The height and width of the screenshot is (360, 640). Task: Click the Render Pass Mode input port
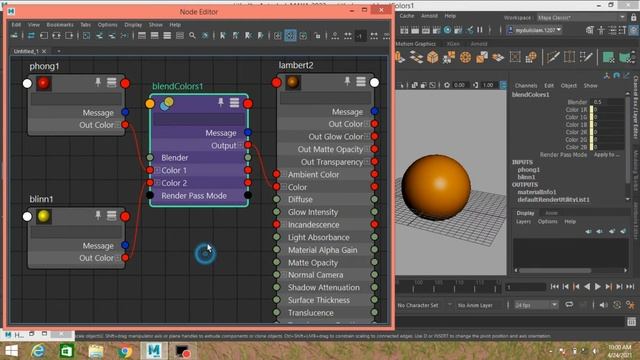150,196
